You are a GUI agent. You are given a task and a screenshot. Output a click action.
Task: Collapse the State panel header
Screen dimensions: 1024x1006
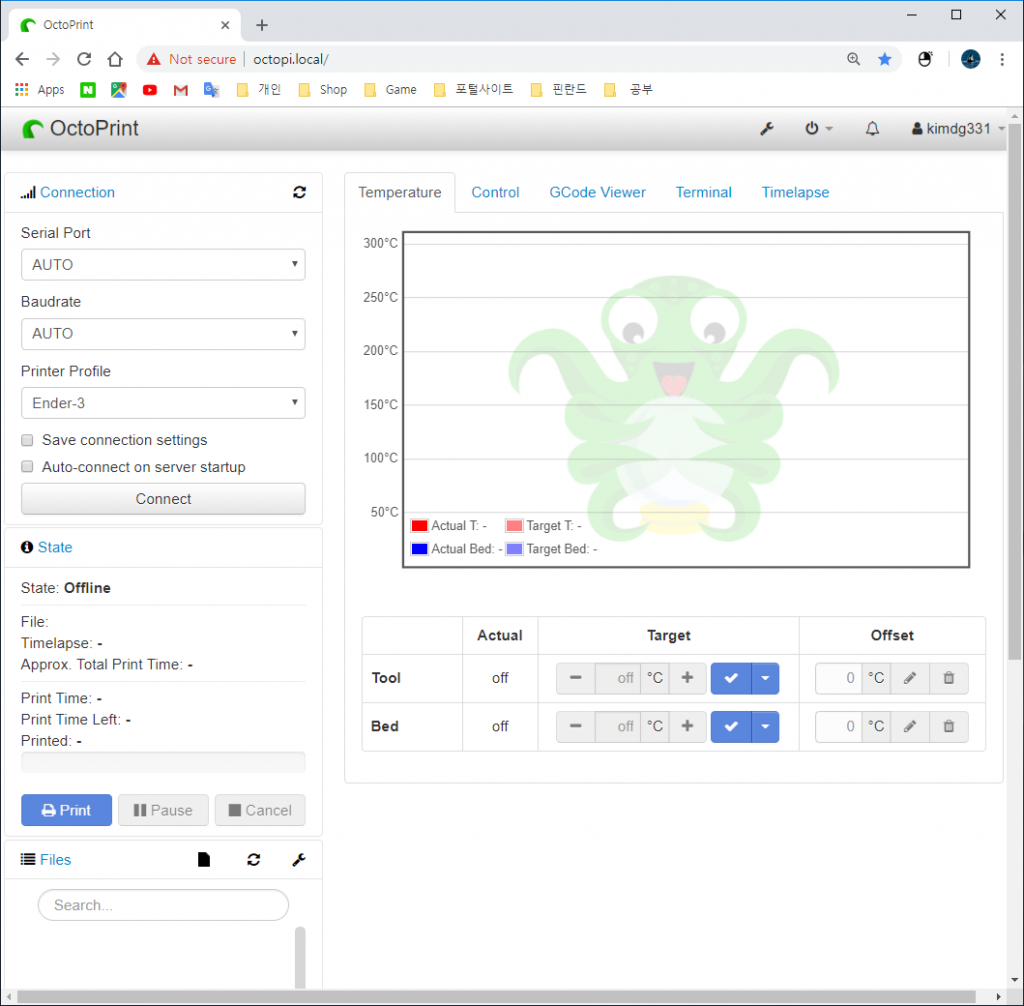pyautogui.click(x=55, y=547)
